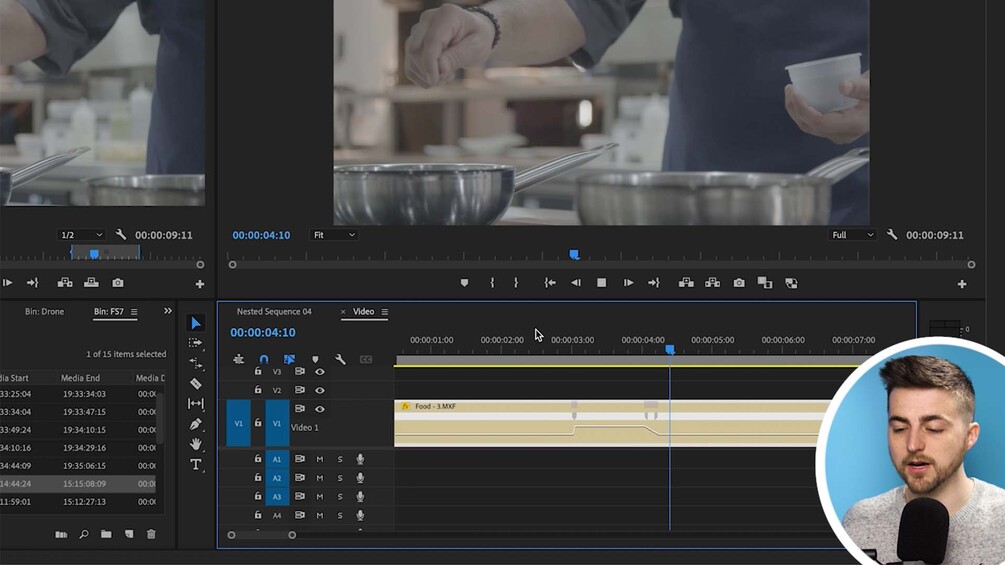Viewport: 1005px width, 565px height.
Task: Click Mark In in Program monitor
Action: pos(492,282)
